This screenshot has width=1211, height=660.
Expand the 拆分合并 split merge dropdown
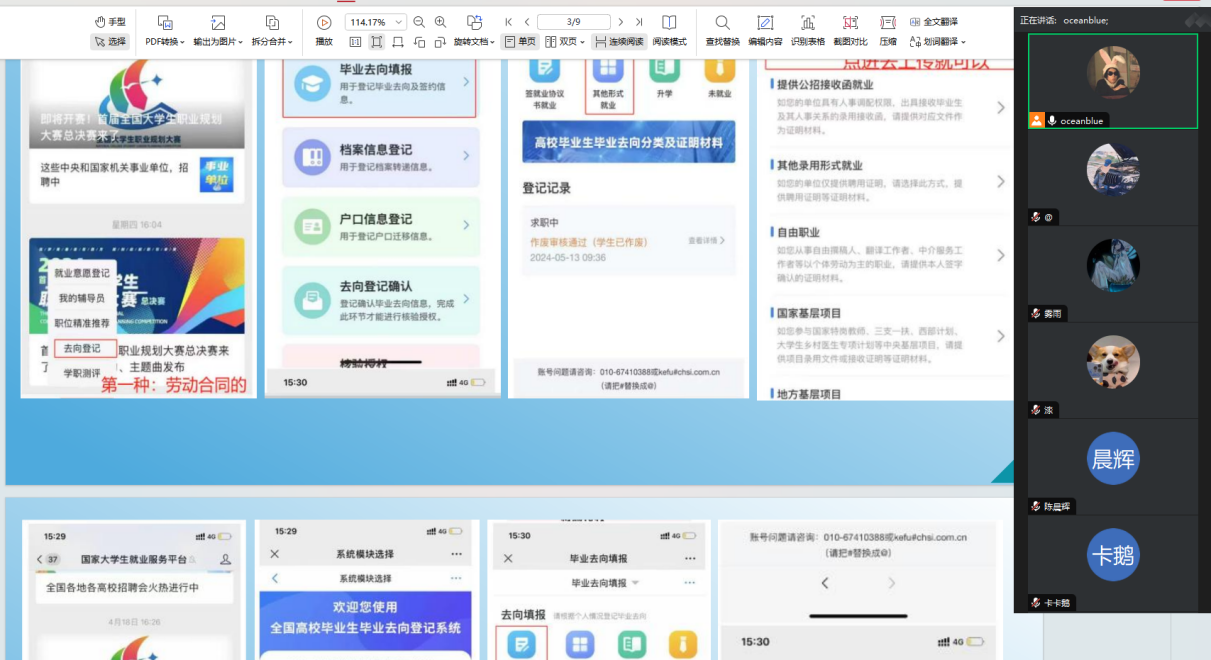click(271, 42)
